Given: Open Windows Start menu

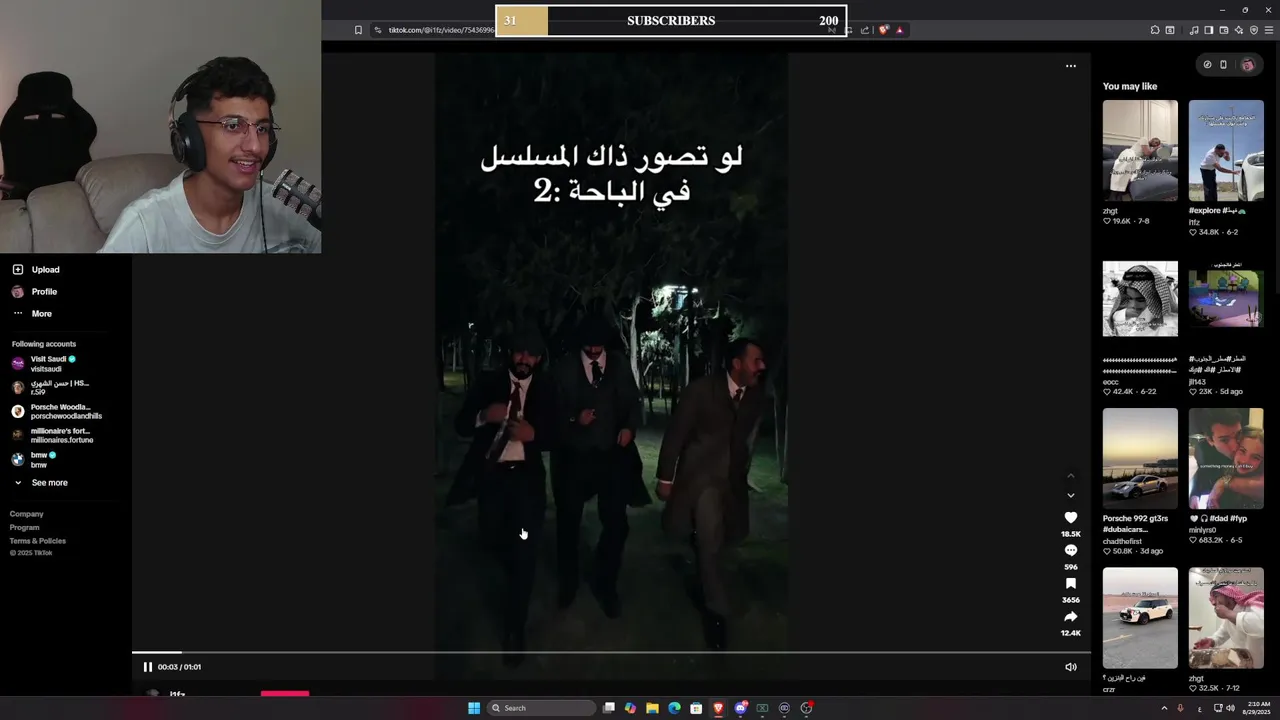Looking at the screenshot, I should tap(474, 708).
